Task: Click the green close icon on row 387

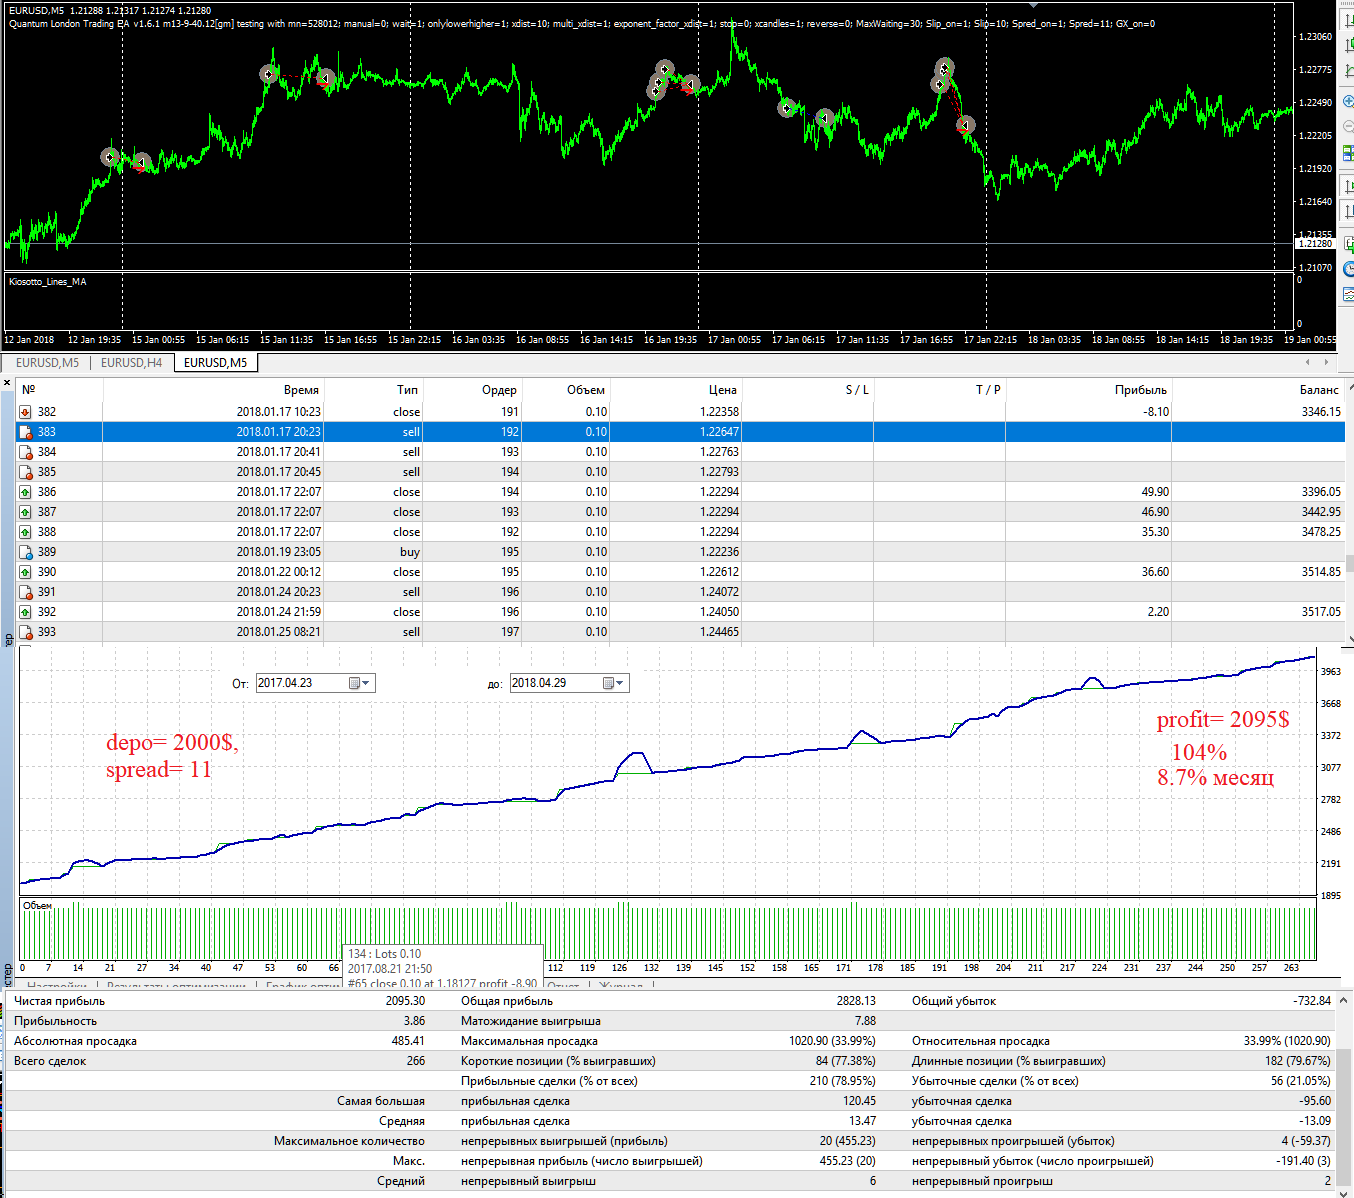Action: click(x=26, y=512)
